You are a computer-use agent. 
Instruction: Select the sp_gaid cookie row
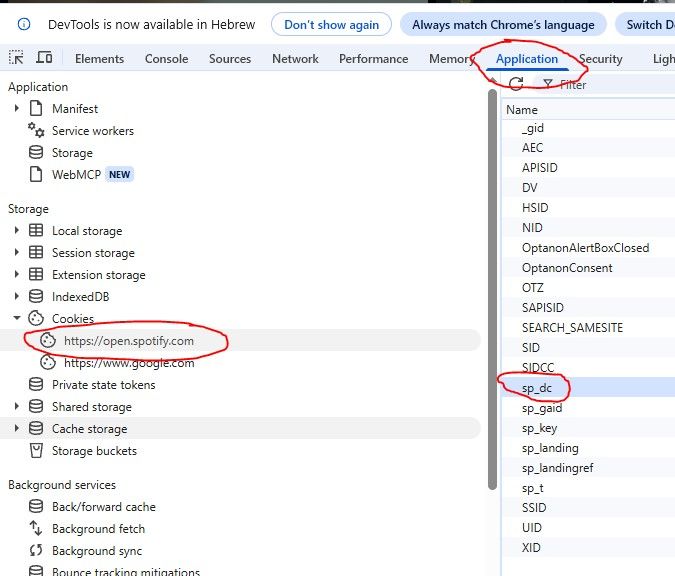tap(588, 408)
